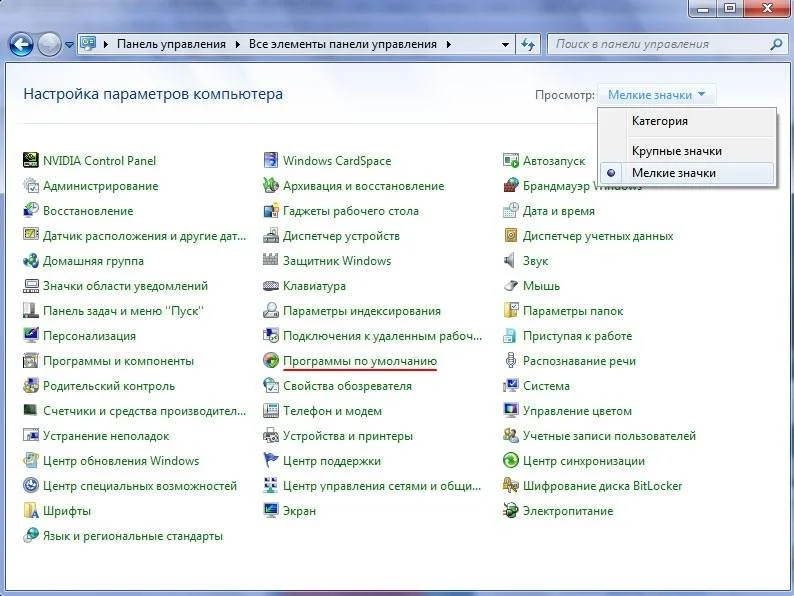Open the Программы и компоненты link
The width and height of the screenshot is (794, 596).
coord(118,361)
